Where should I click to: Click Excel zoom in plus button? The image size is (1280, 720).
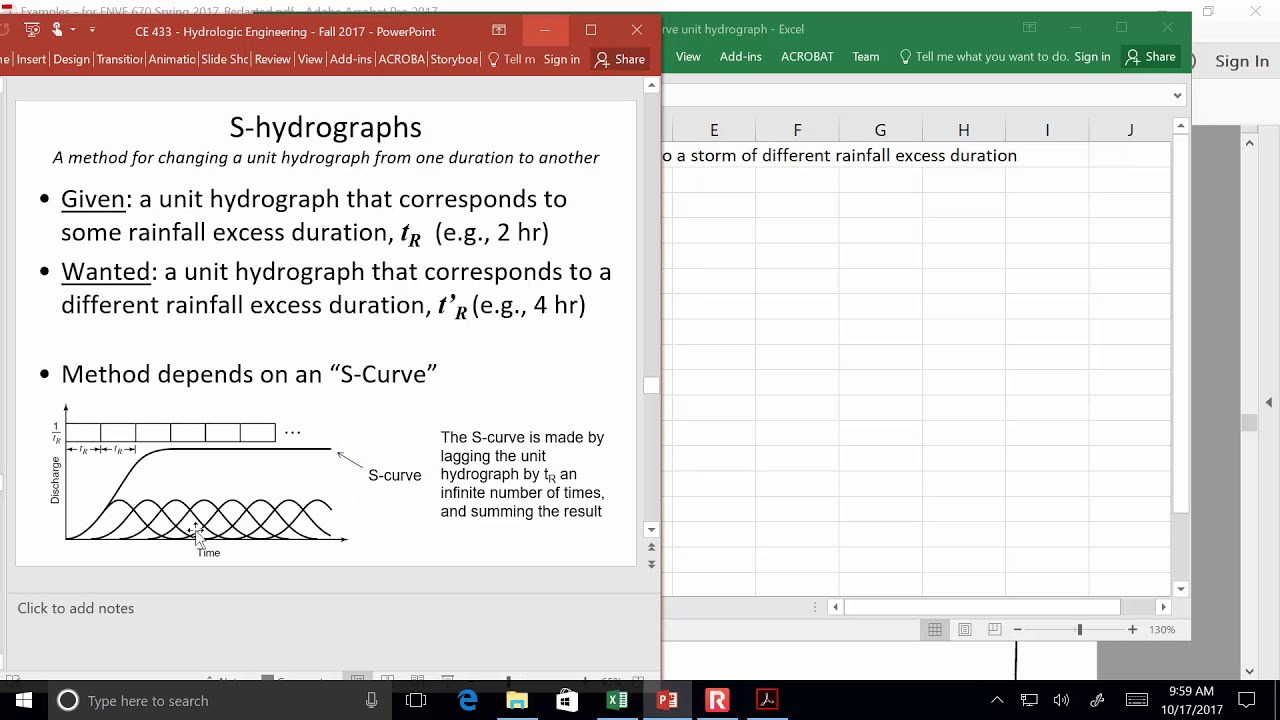click(x=1132, y=629)
